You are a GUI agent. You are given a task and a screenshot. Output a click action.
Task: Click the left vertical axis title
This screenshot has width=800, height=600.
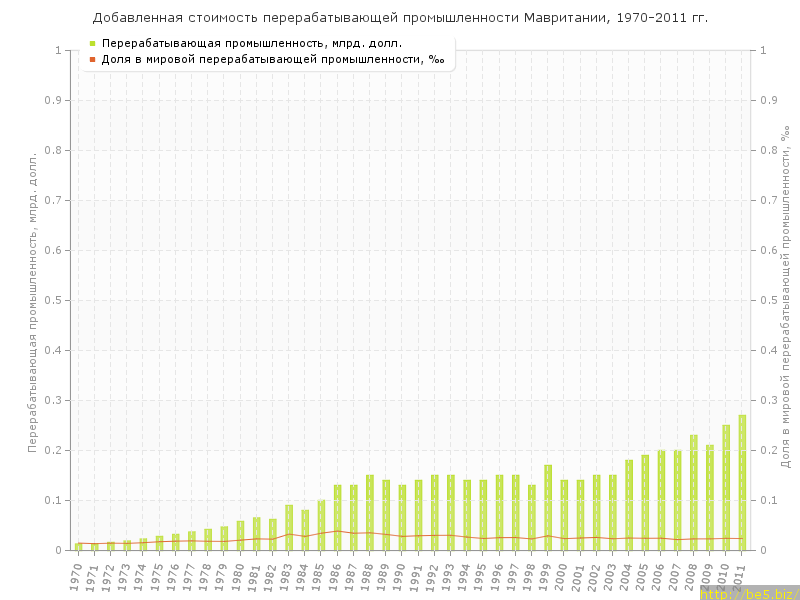point(32,300)
